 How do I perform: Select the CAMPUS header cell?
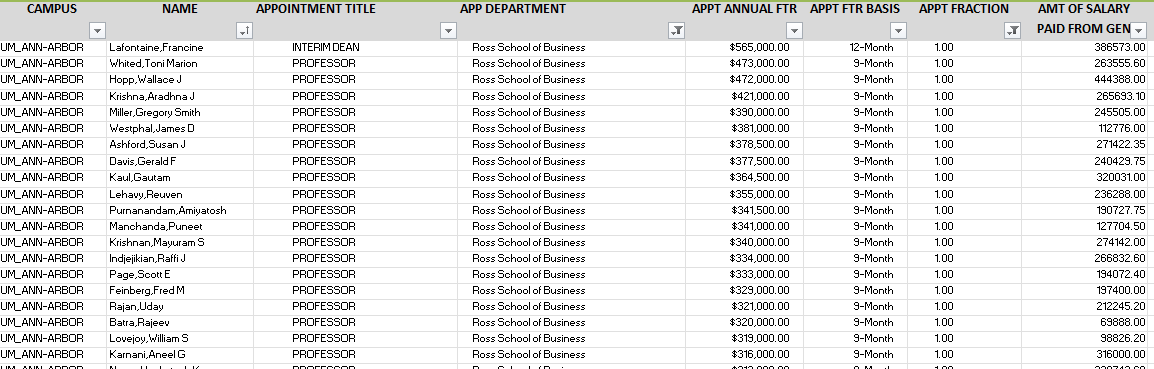pyautogui.click(x=53, y=21)
